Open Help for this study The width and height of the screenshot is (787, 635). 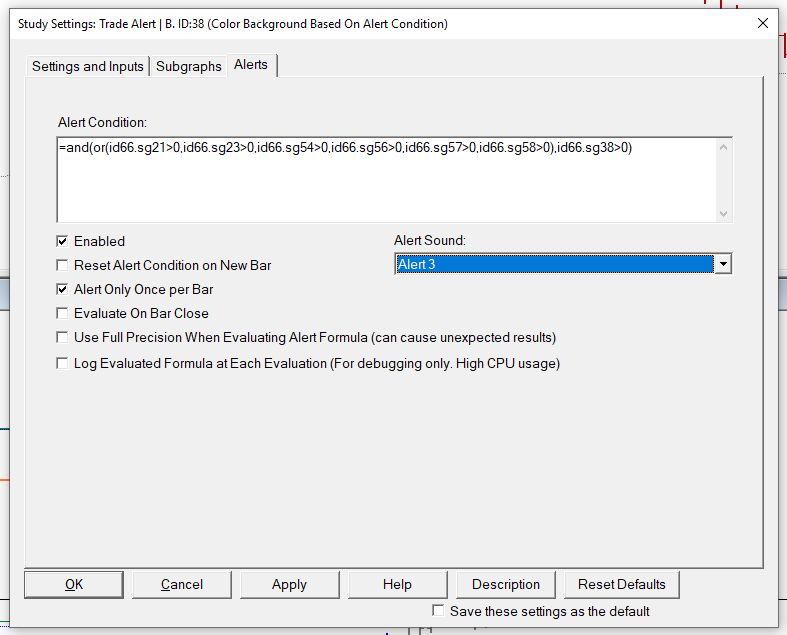pyautogui.click(x=397, y=584)
